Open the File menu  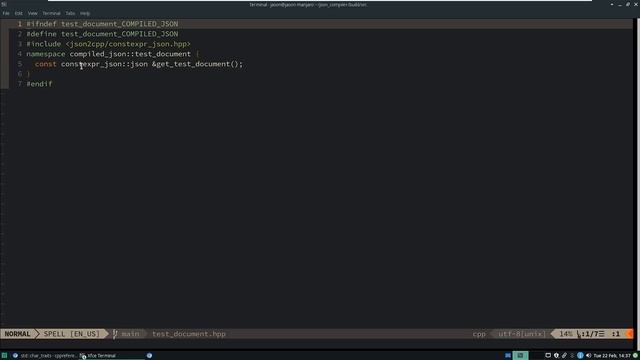pos(6,13)
